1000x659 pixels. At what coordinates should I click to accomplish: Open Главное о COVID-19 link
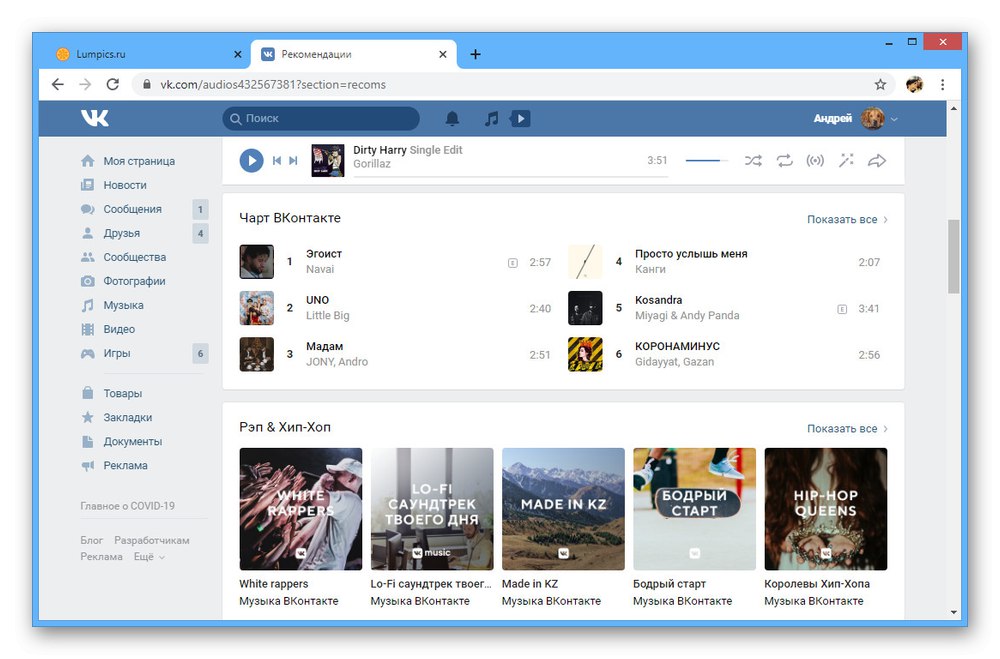point(128,506)
